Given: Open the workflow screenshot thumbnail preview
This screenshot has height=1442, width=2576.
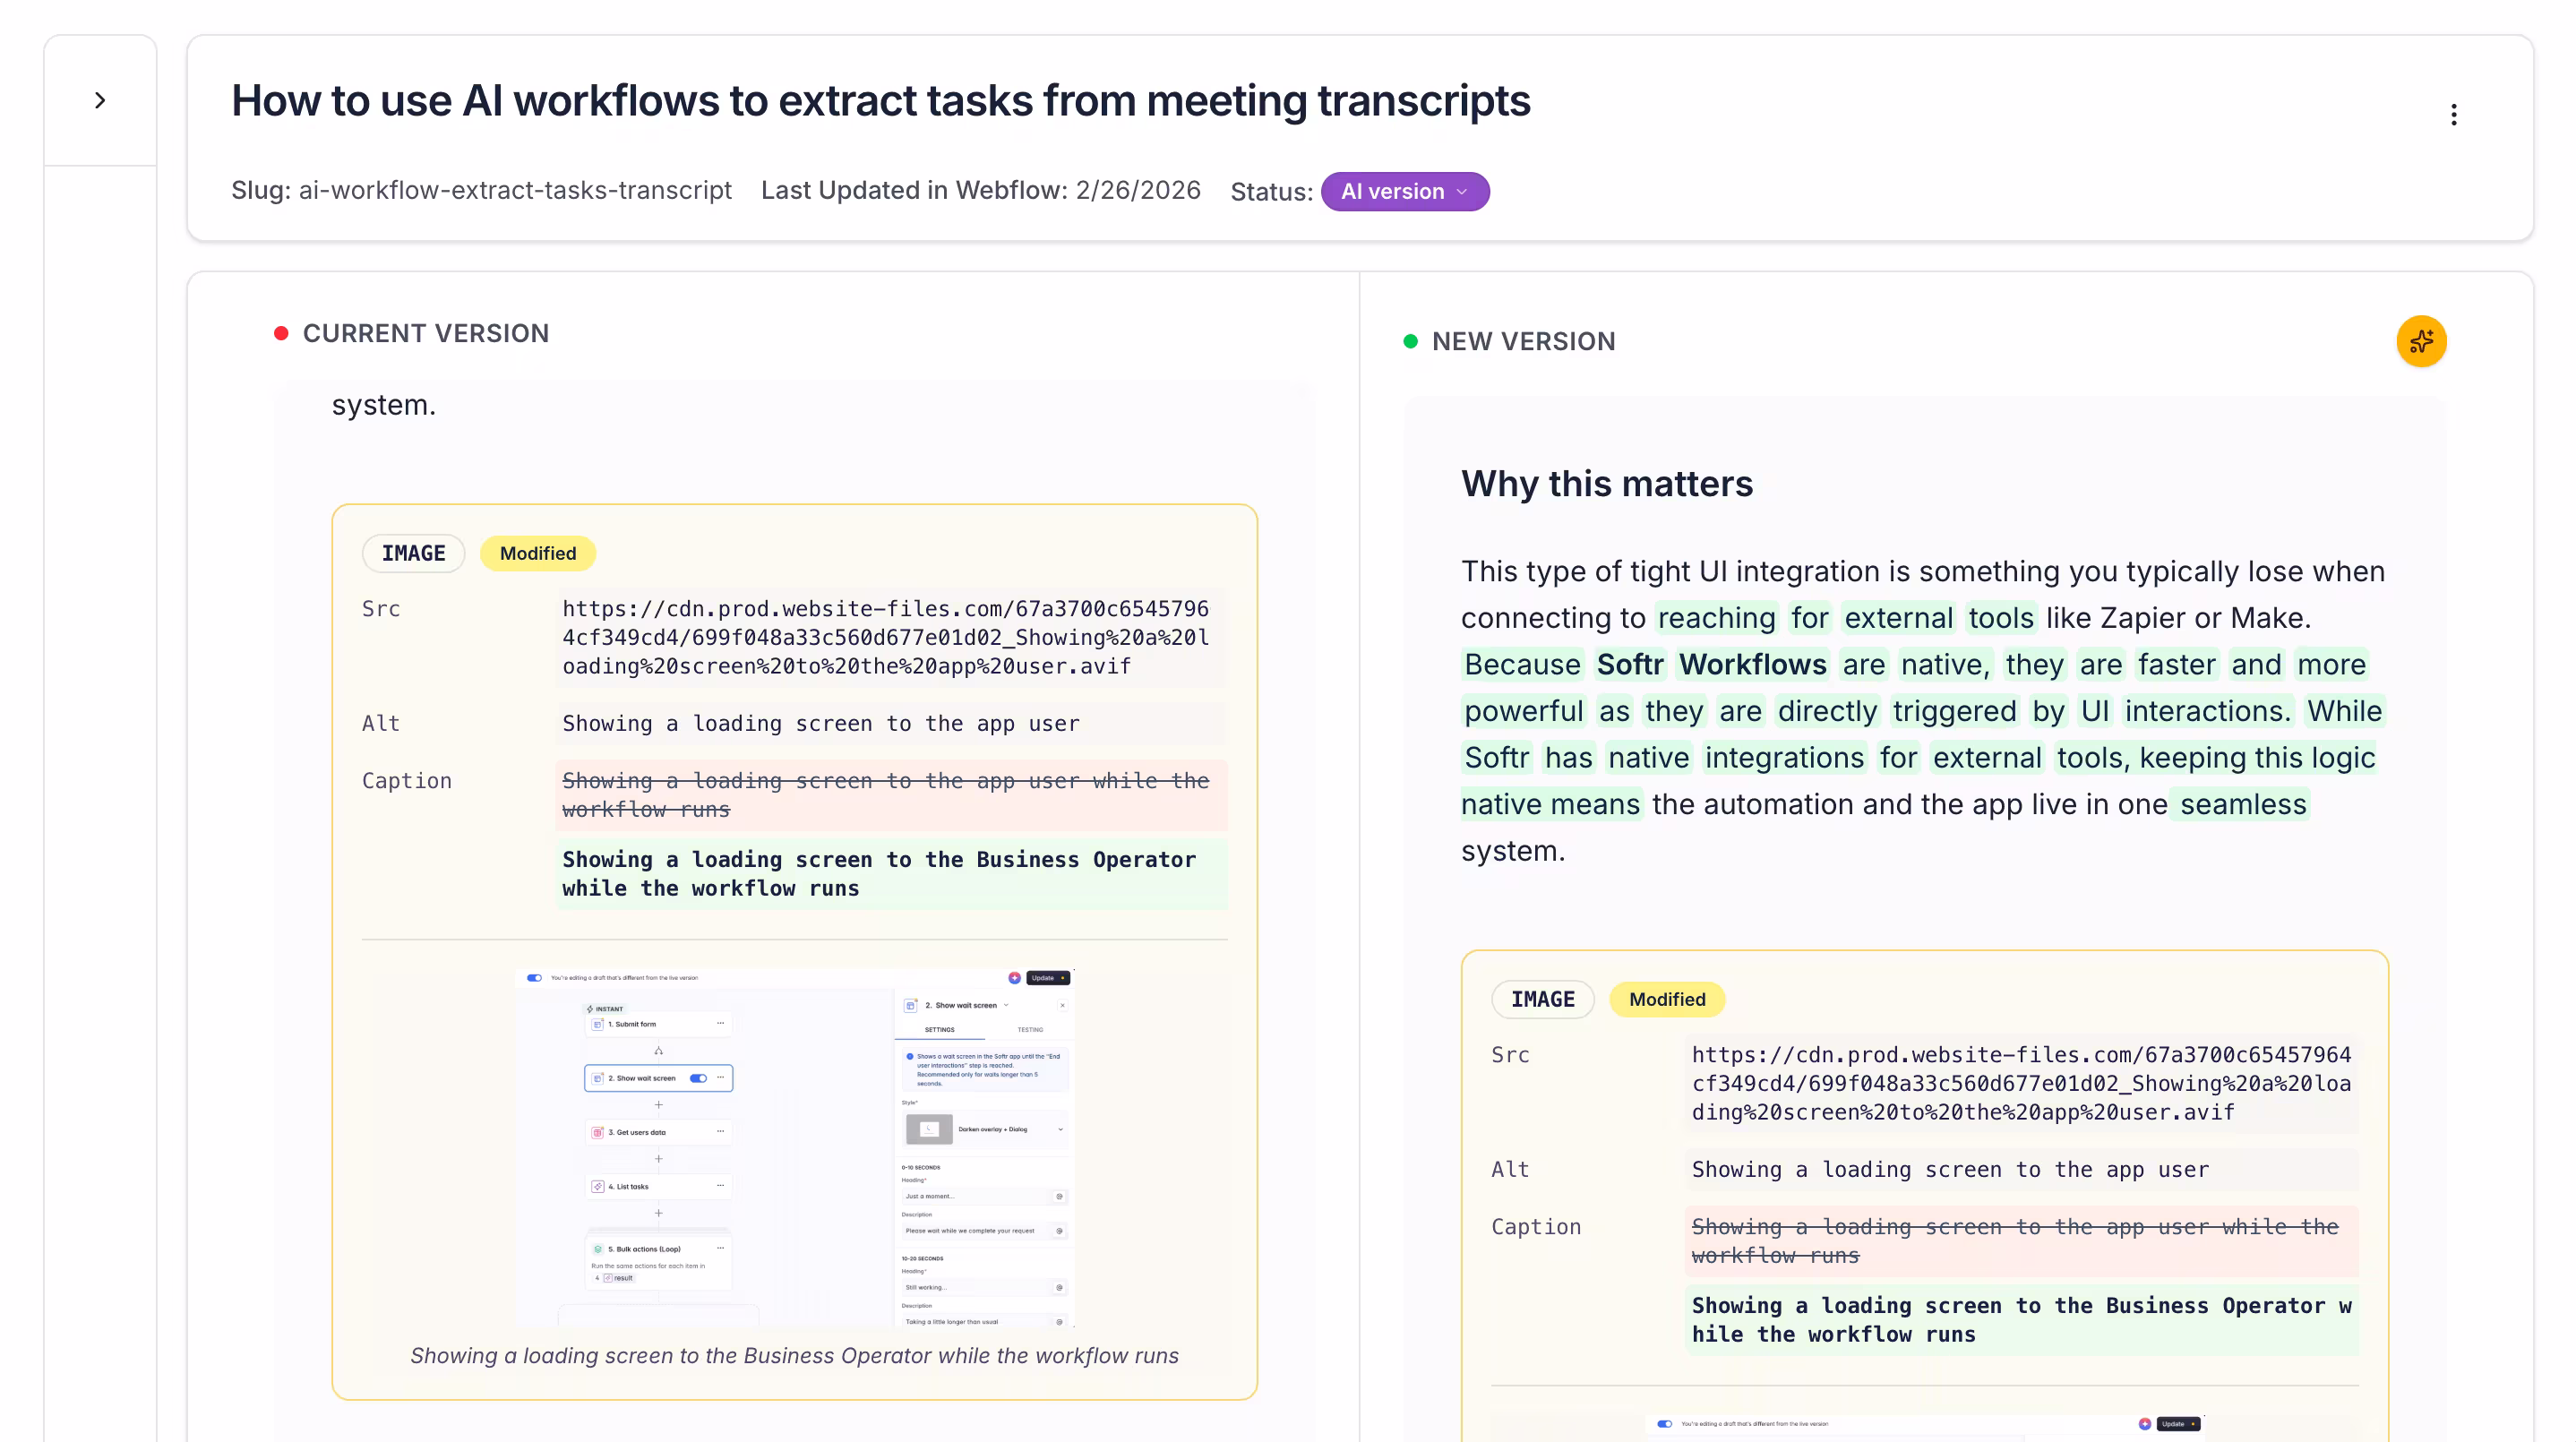Looking at the screenshot, I should (x=794, y=1147).
